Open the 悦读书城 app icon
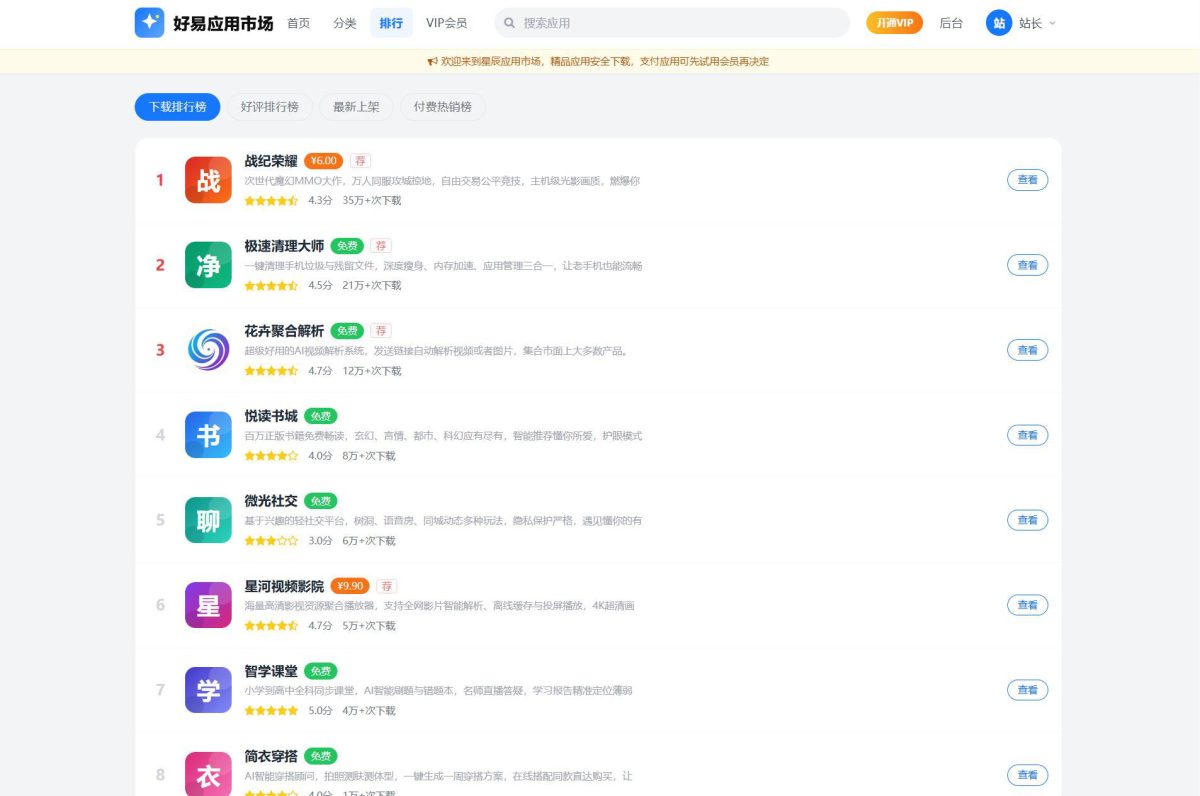 [x=208, y=435]
